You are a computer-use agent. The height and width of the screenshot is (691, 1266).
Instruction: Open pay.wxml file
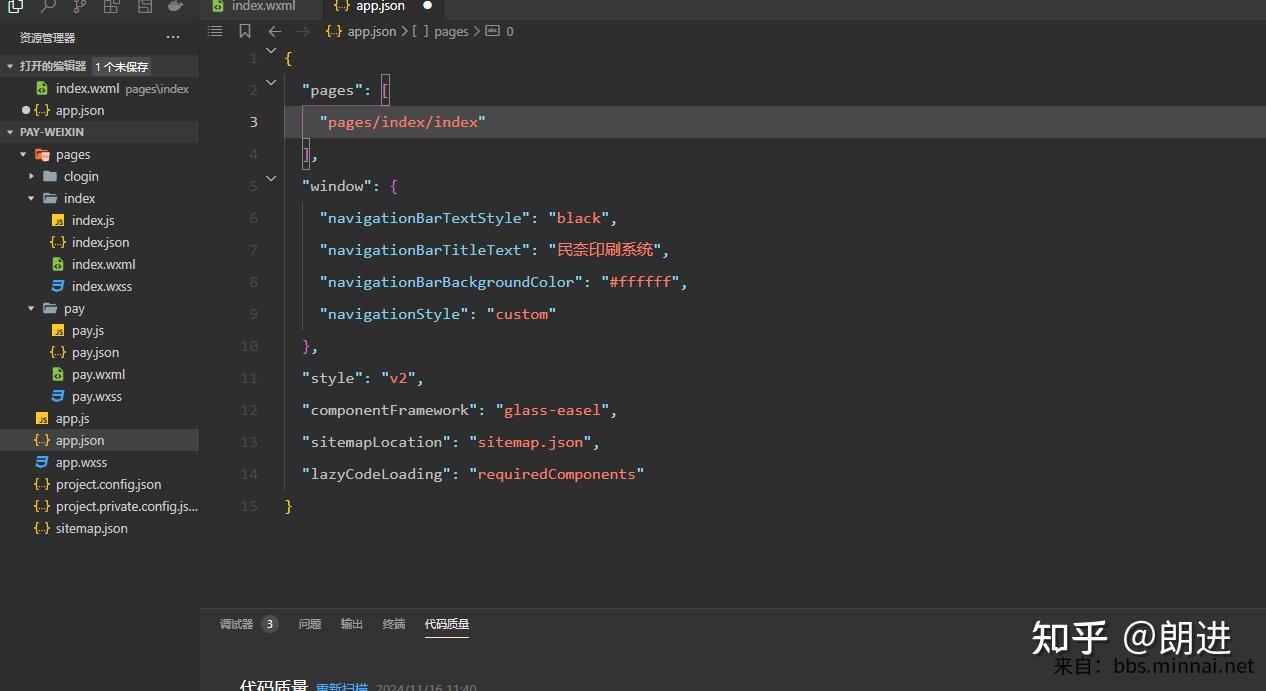(100, 374)
